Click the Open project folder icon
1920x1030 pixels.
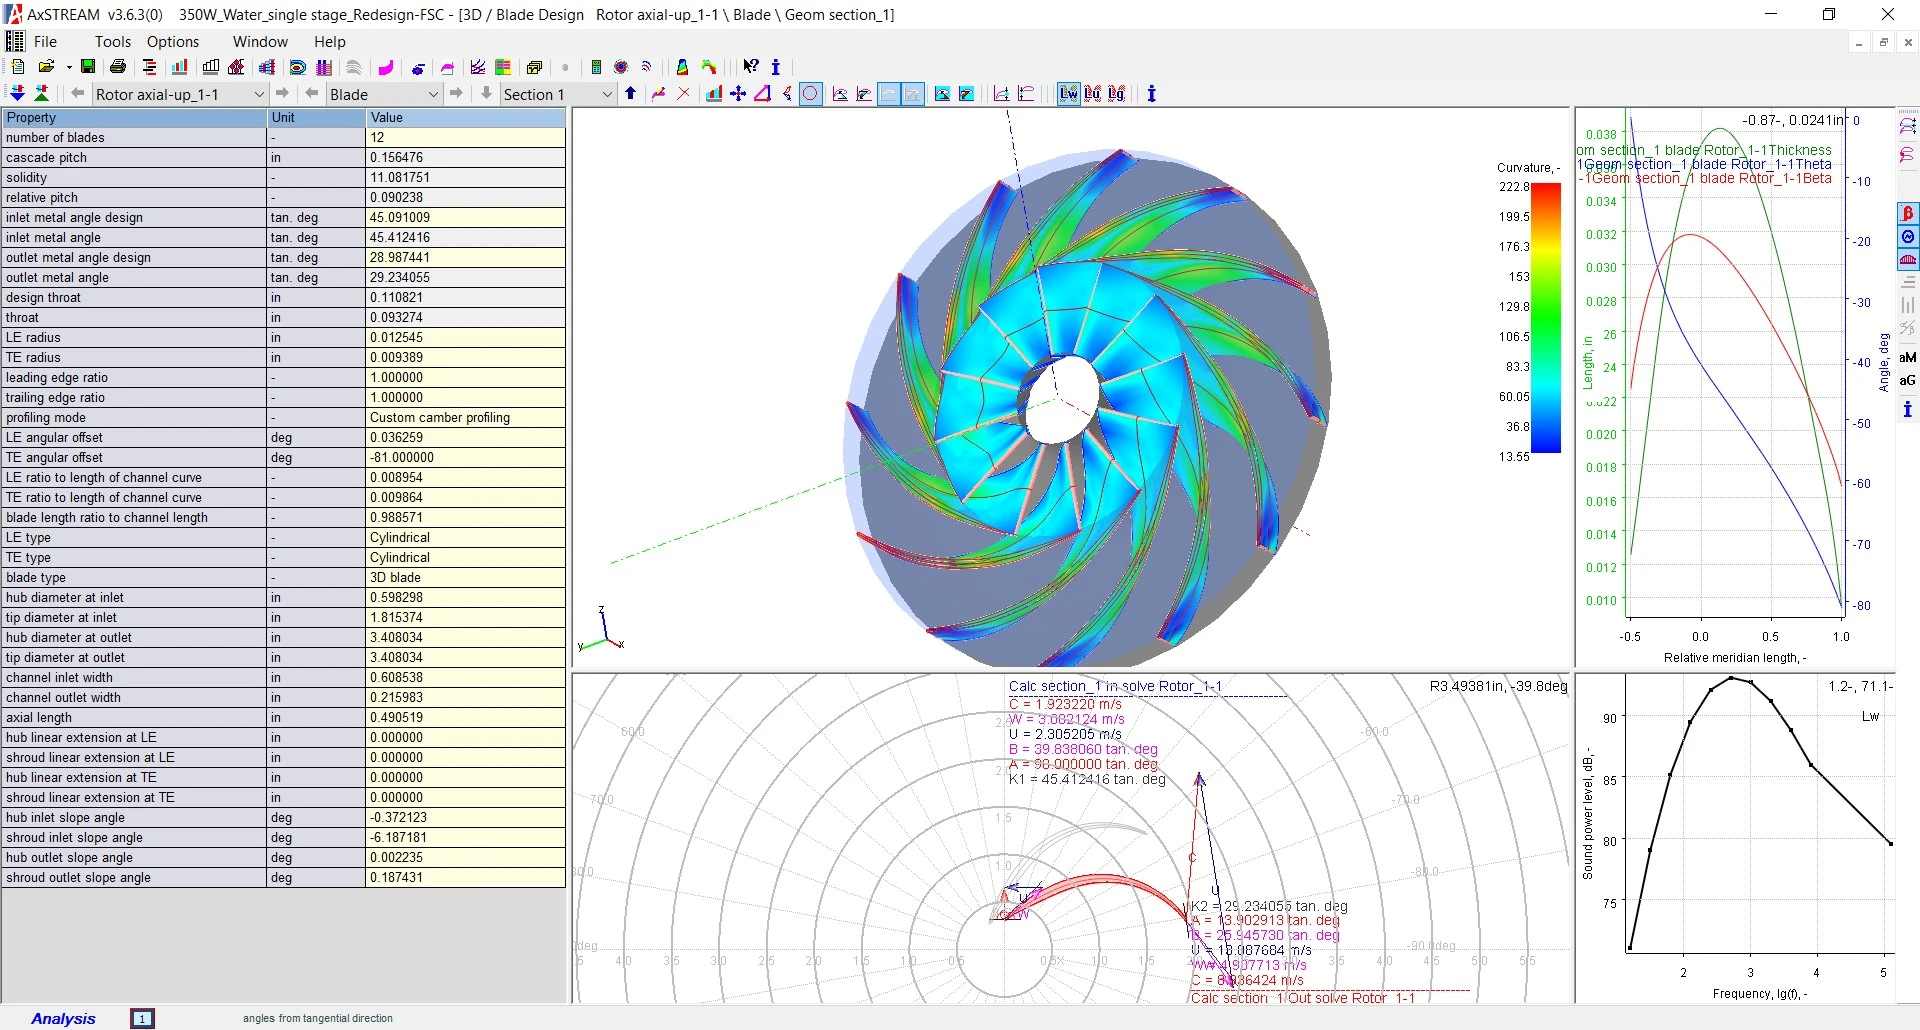(46, 67)
